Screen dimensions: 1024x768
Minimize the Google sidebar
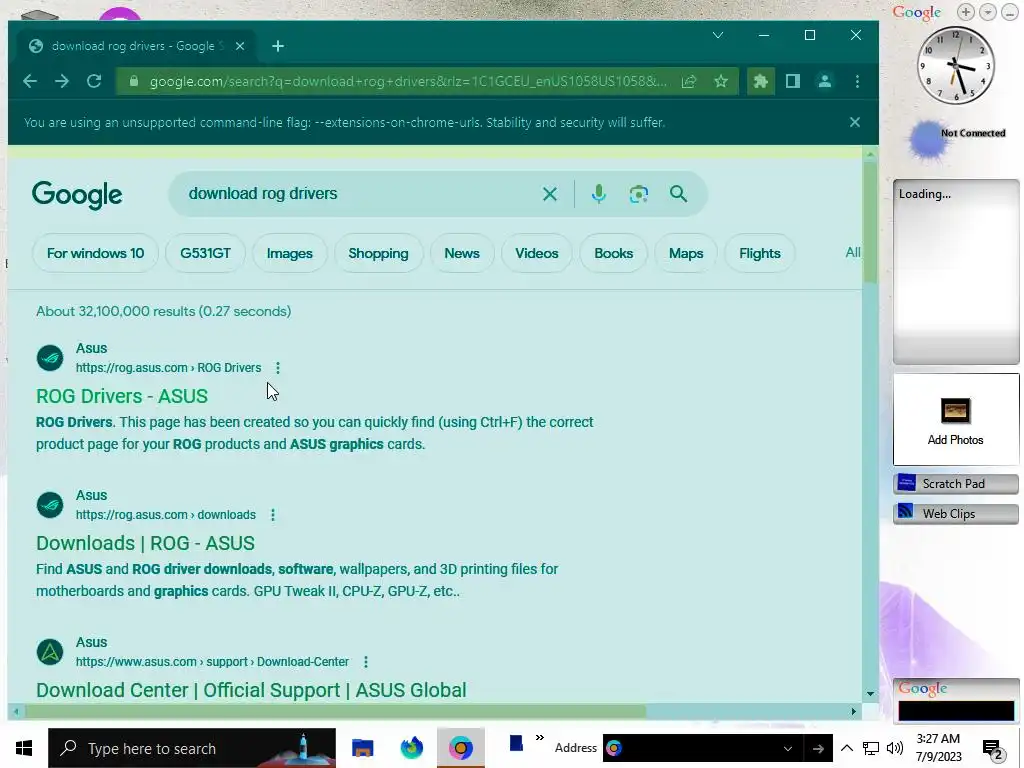click(x=1010, y=12)
